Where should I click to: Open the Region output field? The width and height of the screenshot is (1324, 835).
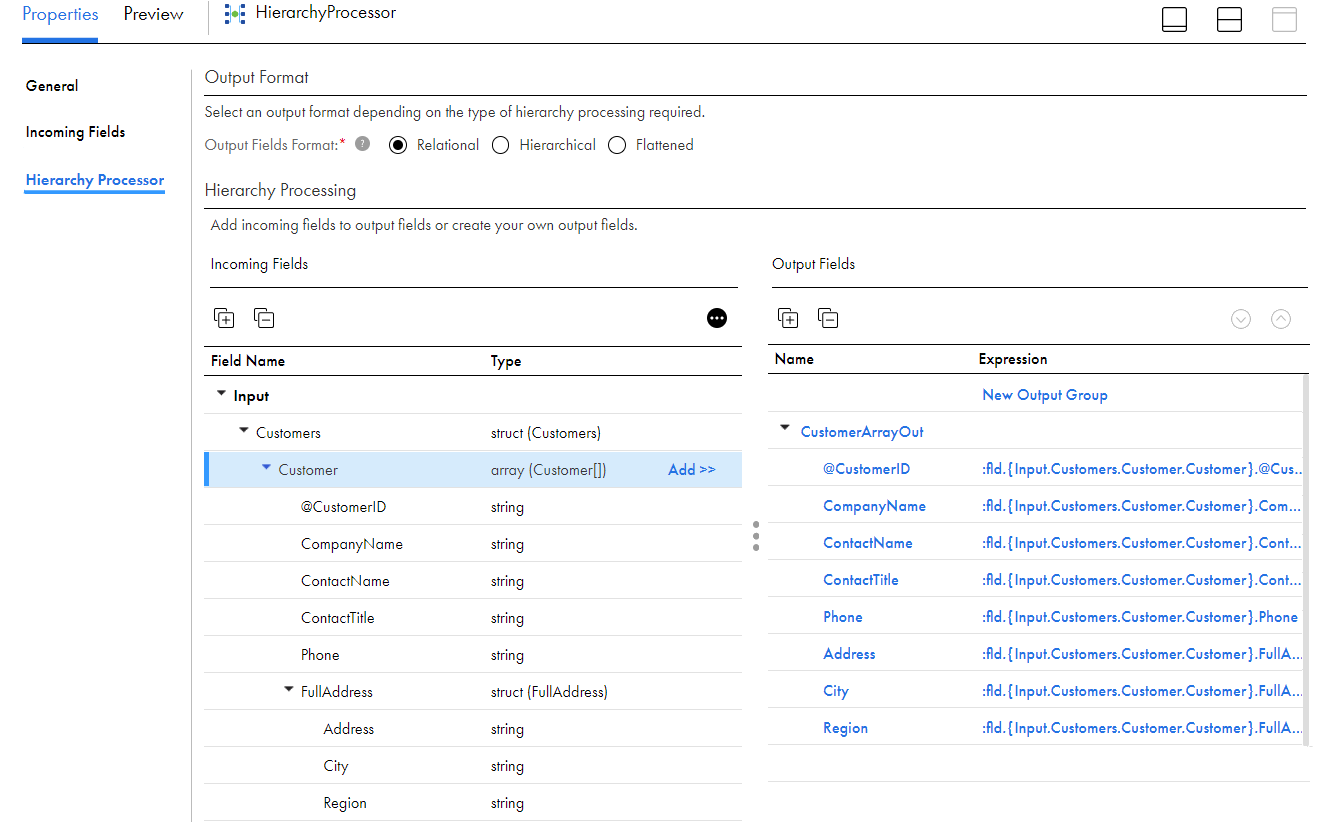pyautogui.click(x=845, y=728)
